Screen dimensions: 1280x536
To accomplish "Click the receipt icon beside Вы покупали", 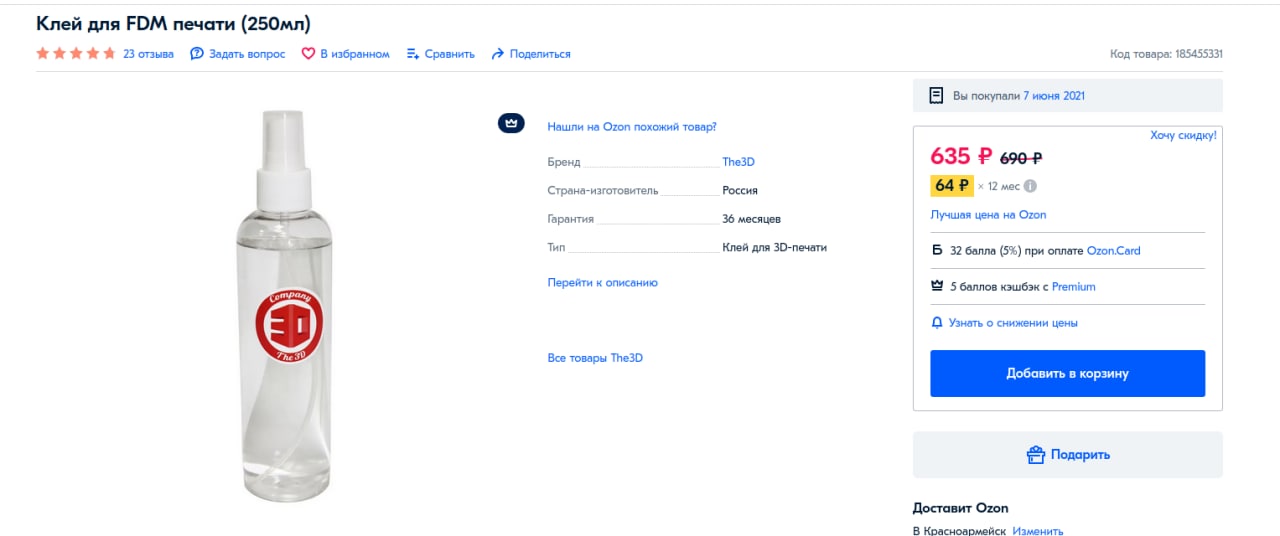I will 936,96.
